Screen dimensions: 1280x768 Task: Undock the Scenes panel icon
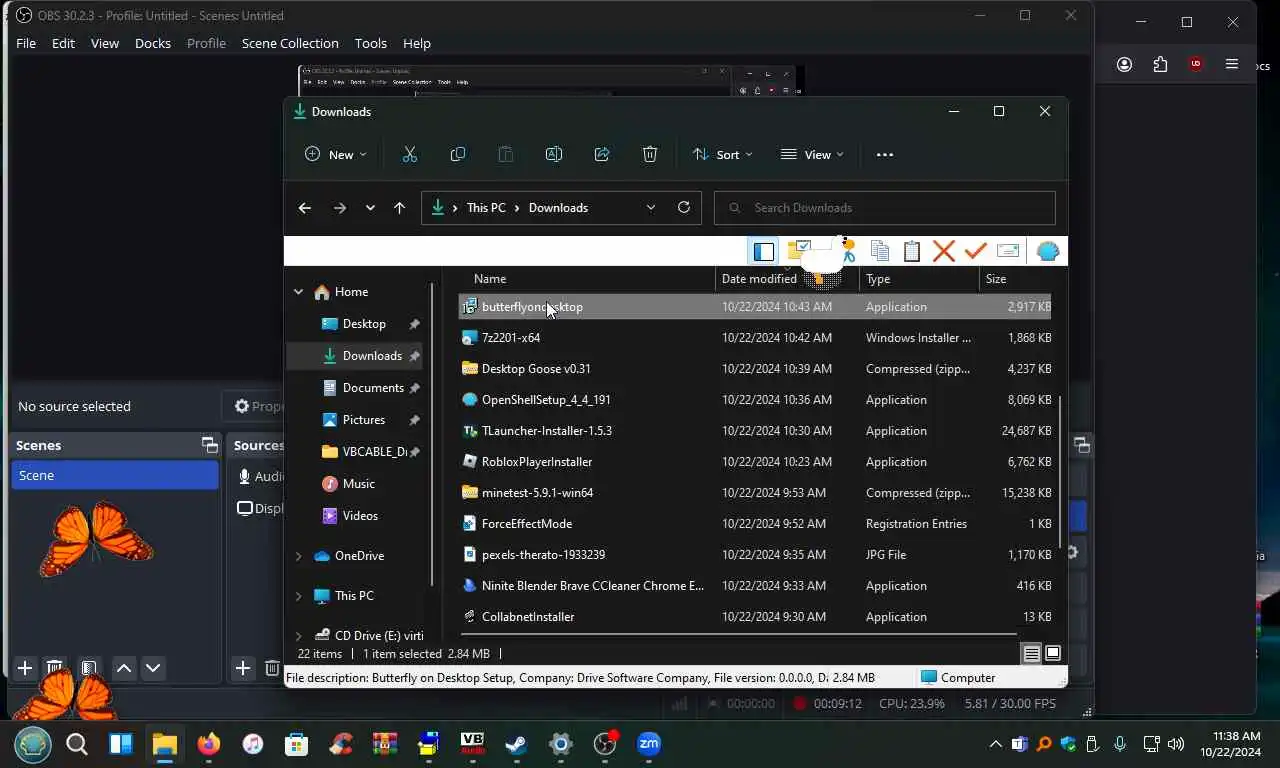pyautogui.click(x=209, y=445)
